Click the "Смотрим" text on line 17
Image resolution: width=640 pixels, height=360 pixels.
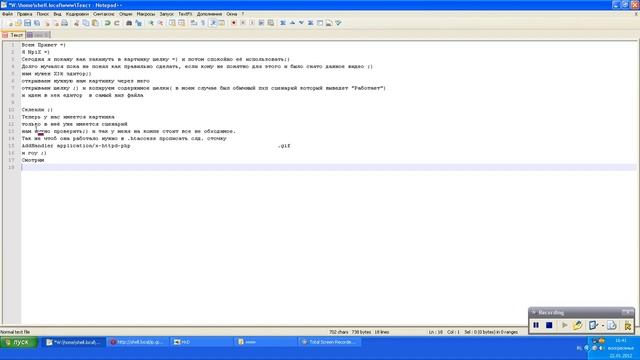click(33, 160)
